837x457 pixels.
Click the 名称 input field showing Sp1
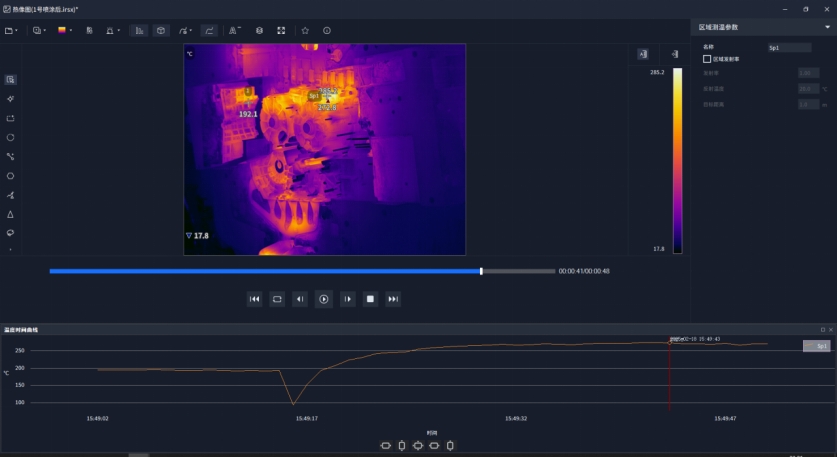pos(788,47)
